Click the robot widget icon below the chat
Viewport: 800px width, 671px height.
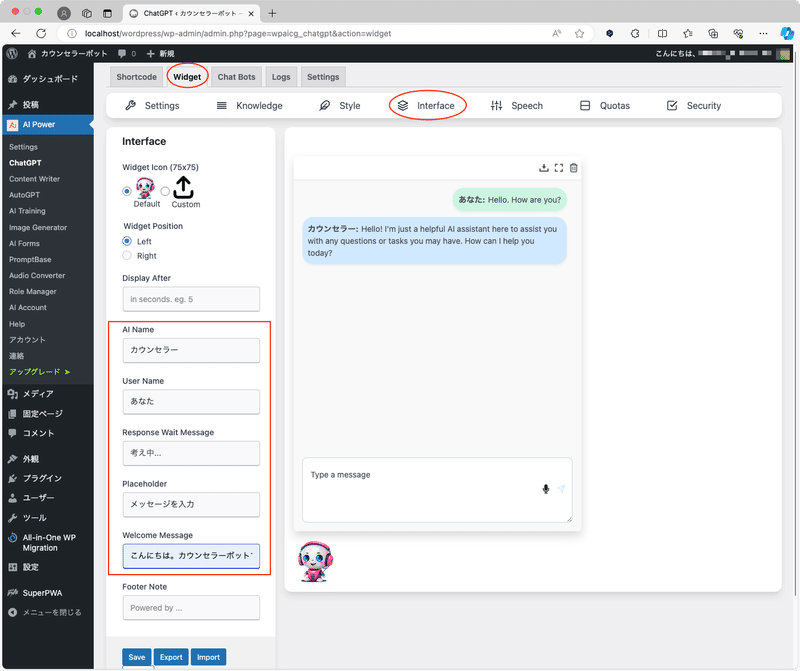point(315,561)
